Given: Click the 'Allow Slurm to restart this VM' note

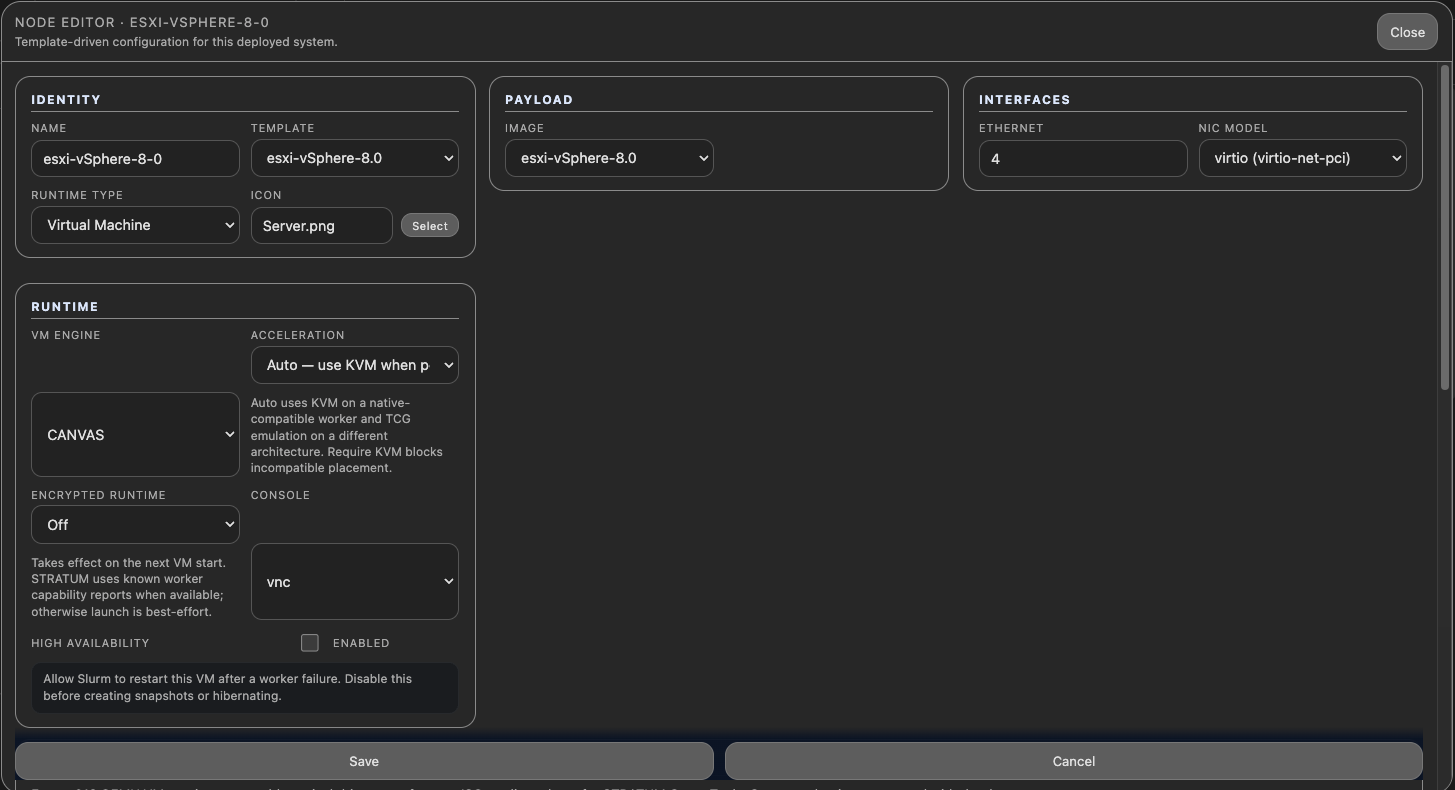Looking at the screenshot, I should pos(245,687).
